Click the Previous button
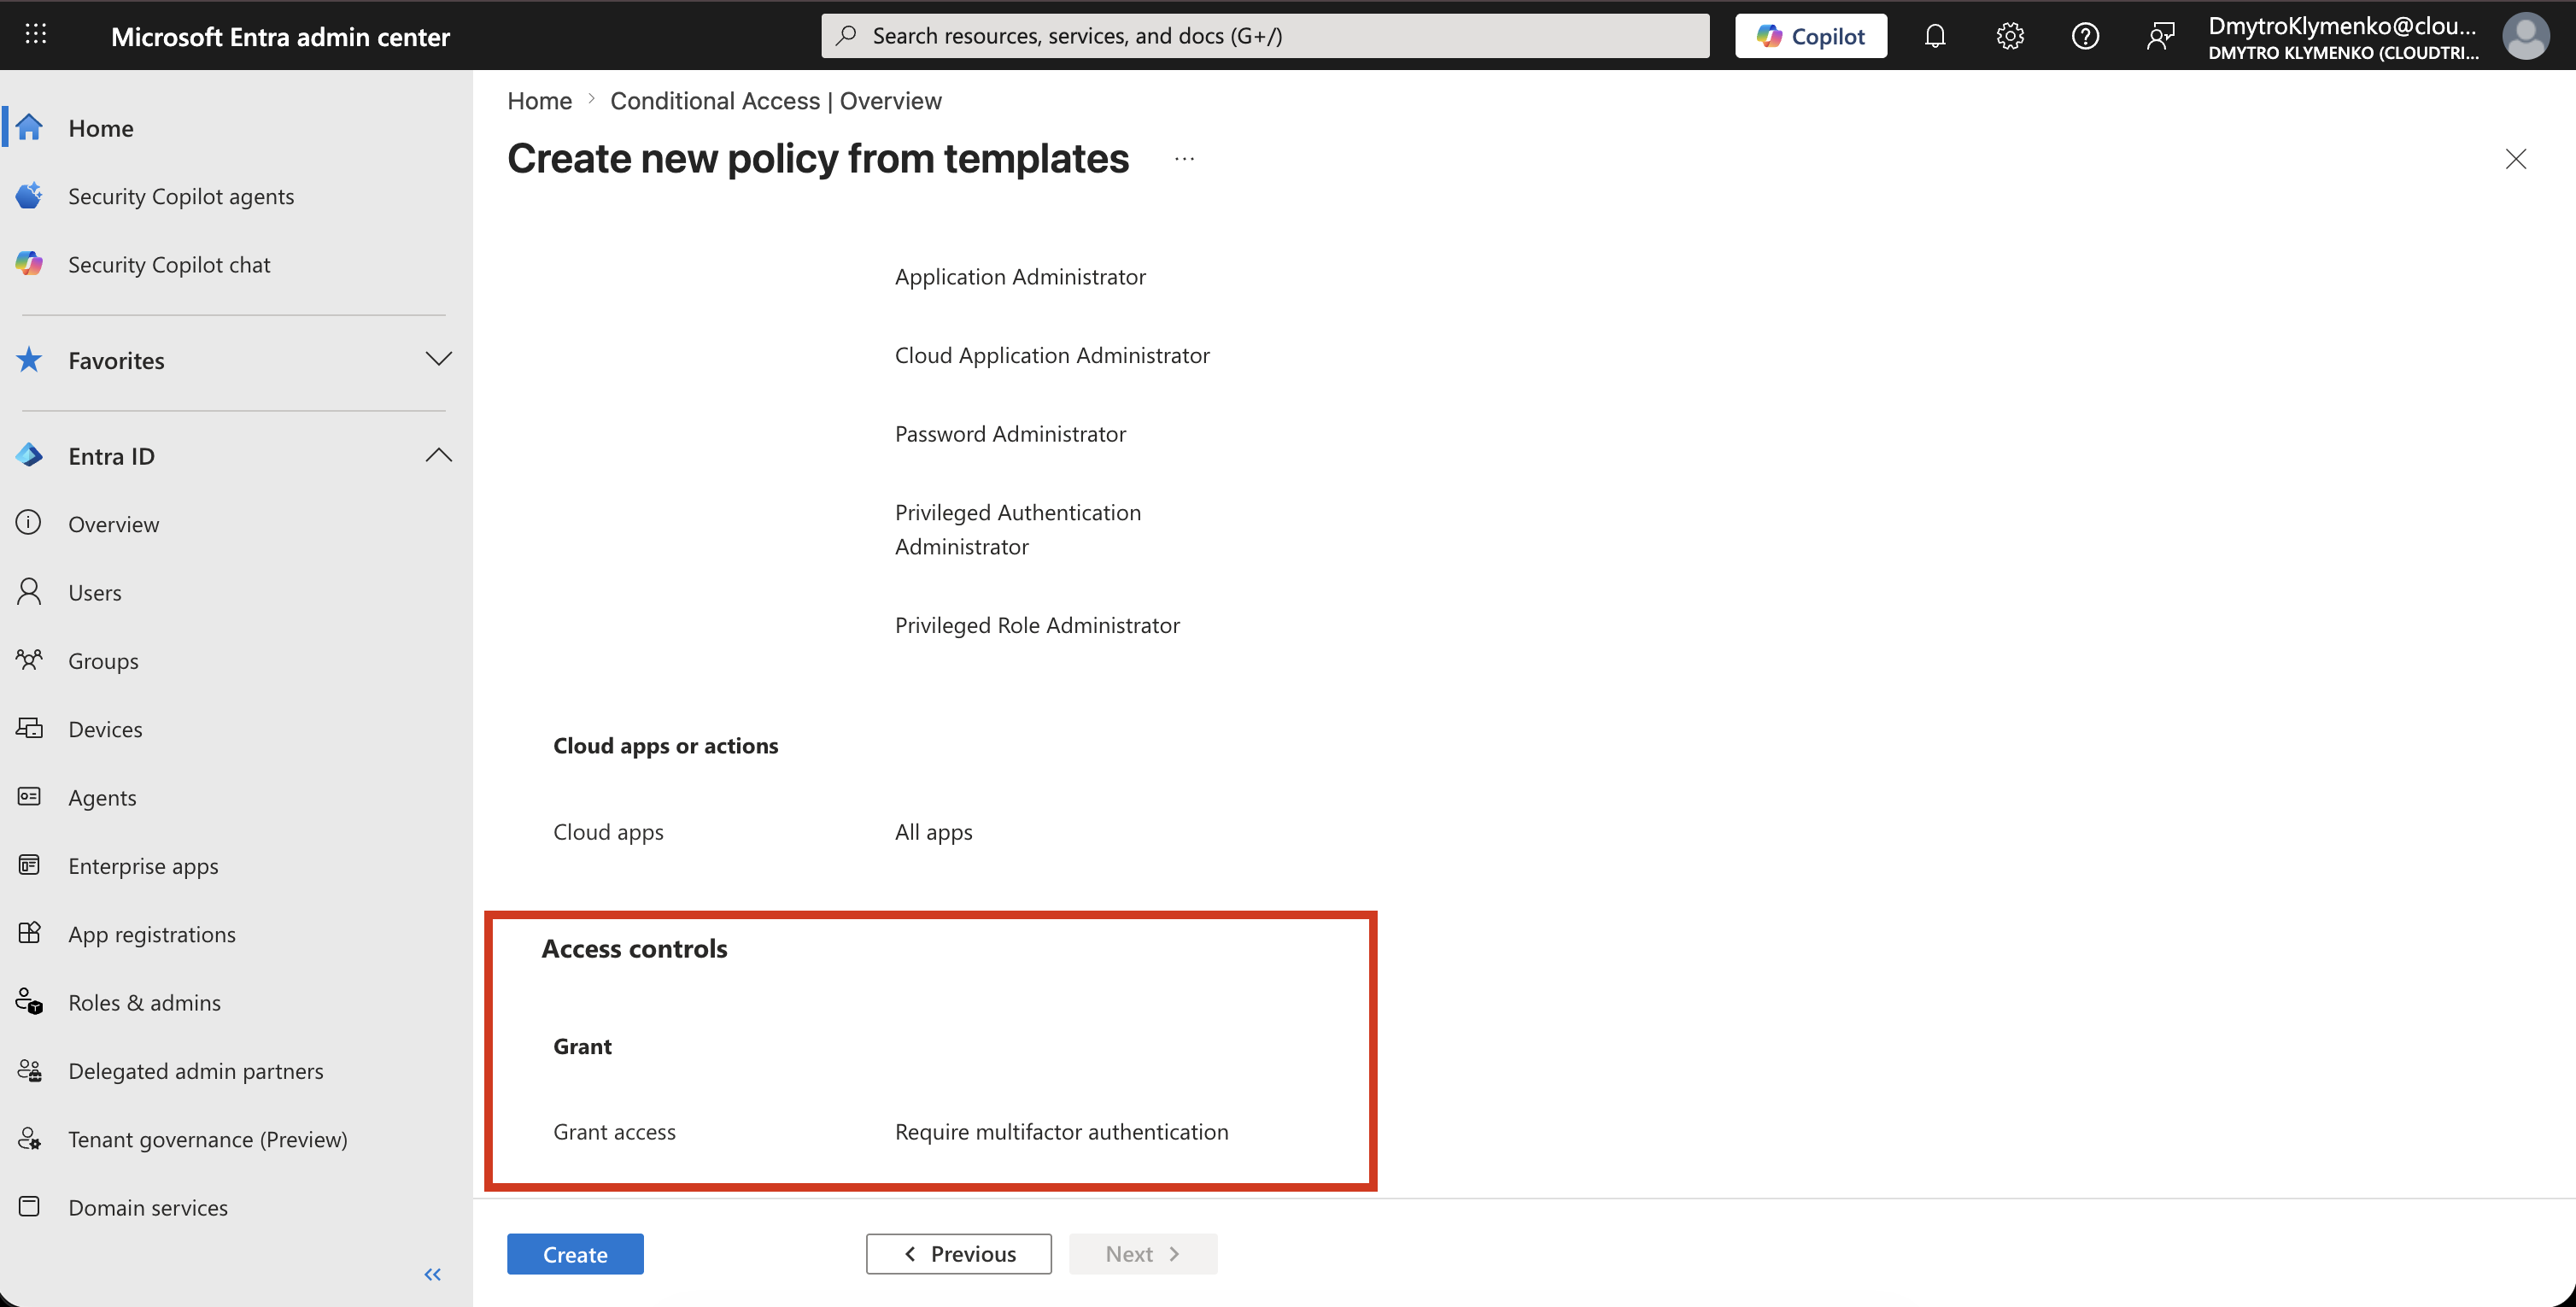Image resolution: width=2576 pixels, height=1307 pixels. (x=958, y=1254)
